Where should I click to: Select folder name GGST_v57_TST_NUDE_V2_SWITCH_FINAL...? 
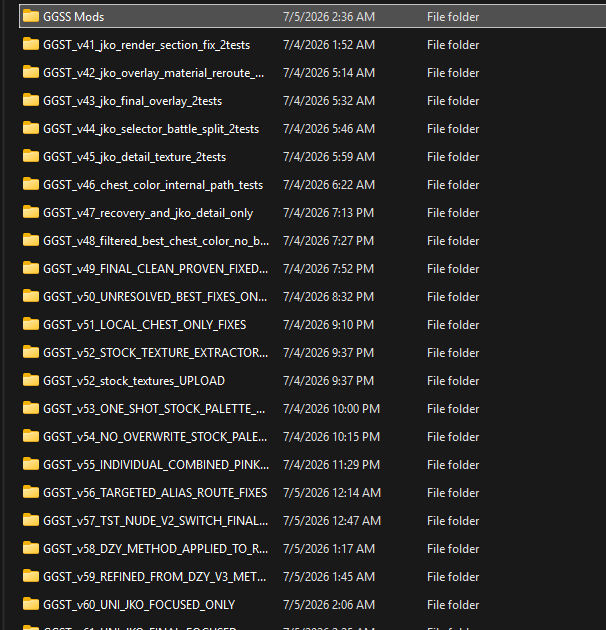[156, 521]
